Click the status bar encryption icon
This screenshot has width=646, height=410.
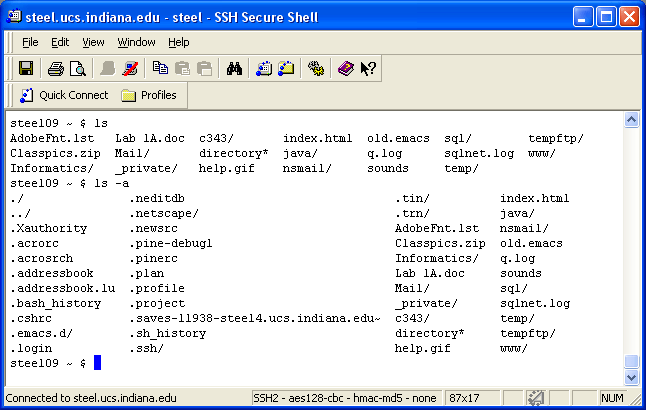click(536, 398)
